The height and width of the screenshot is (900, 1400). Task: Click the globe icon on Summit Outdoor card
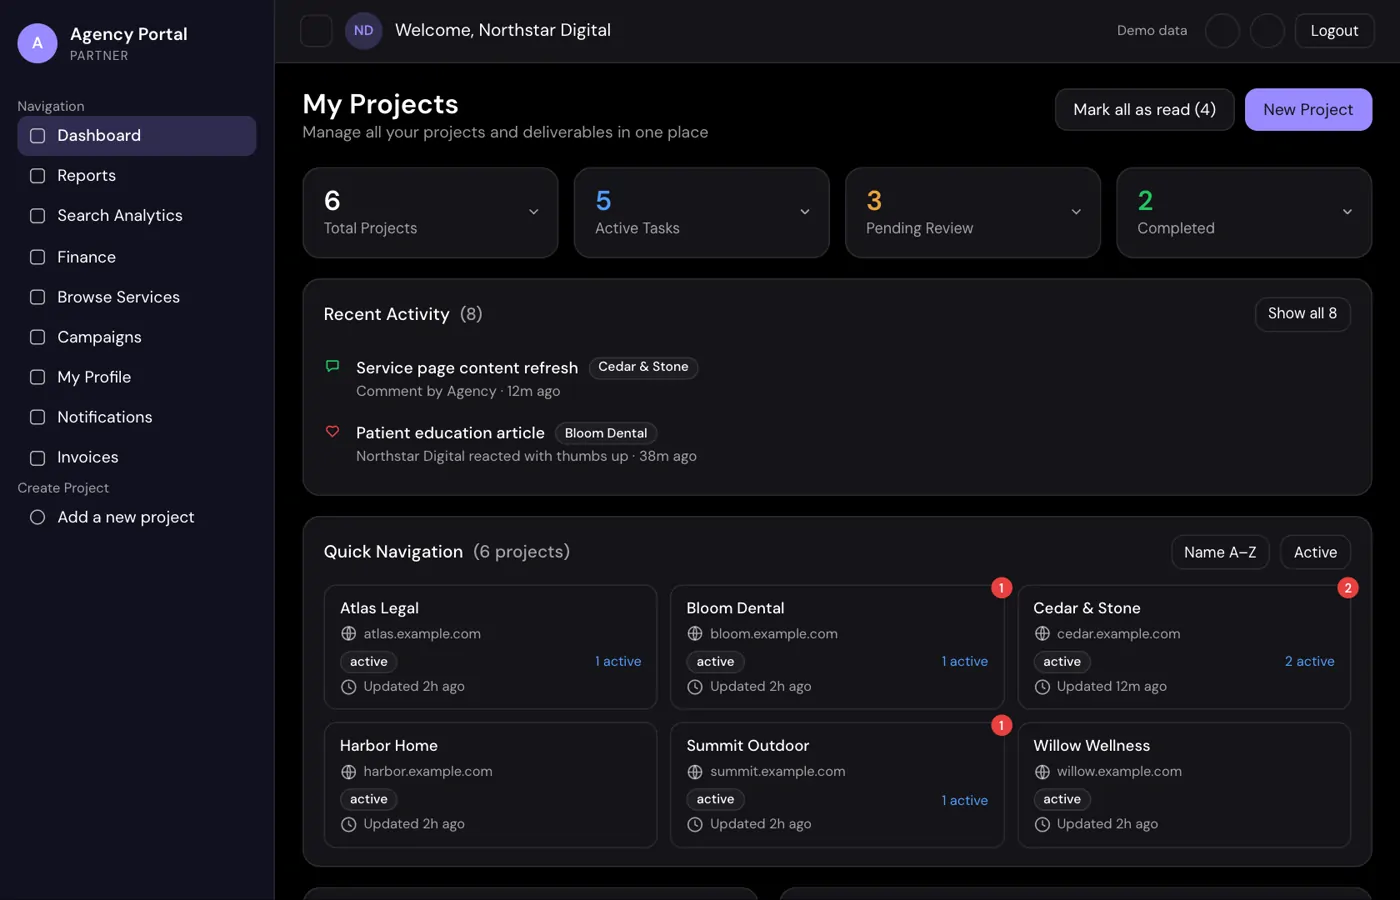[x=695, y=772]
